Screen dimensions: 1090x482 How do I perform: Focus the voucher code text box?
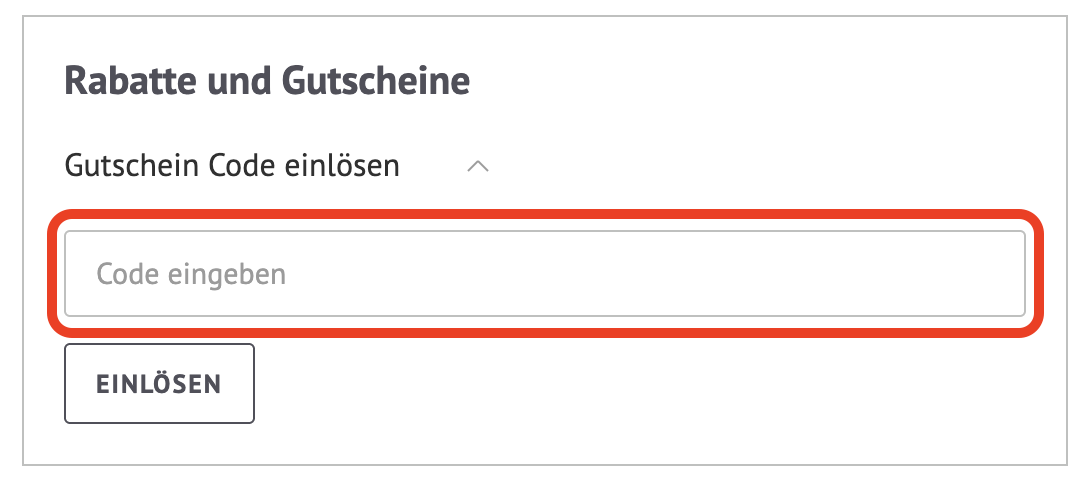coord(545,274)
